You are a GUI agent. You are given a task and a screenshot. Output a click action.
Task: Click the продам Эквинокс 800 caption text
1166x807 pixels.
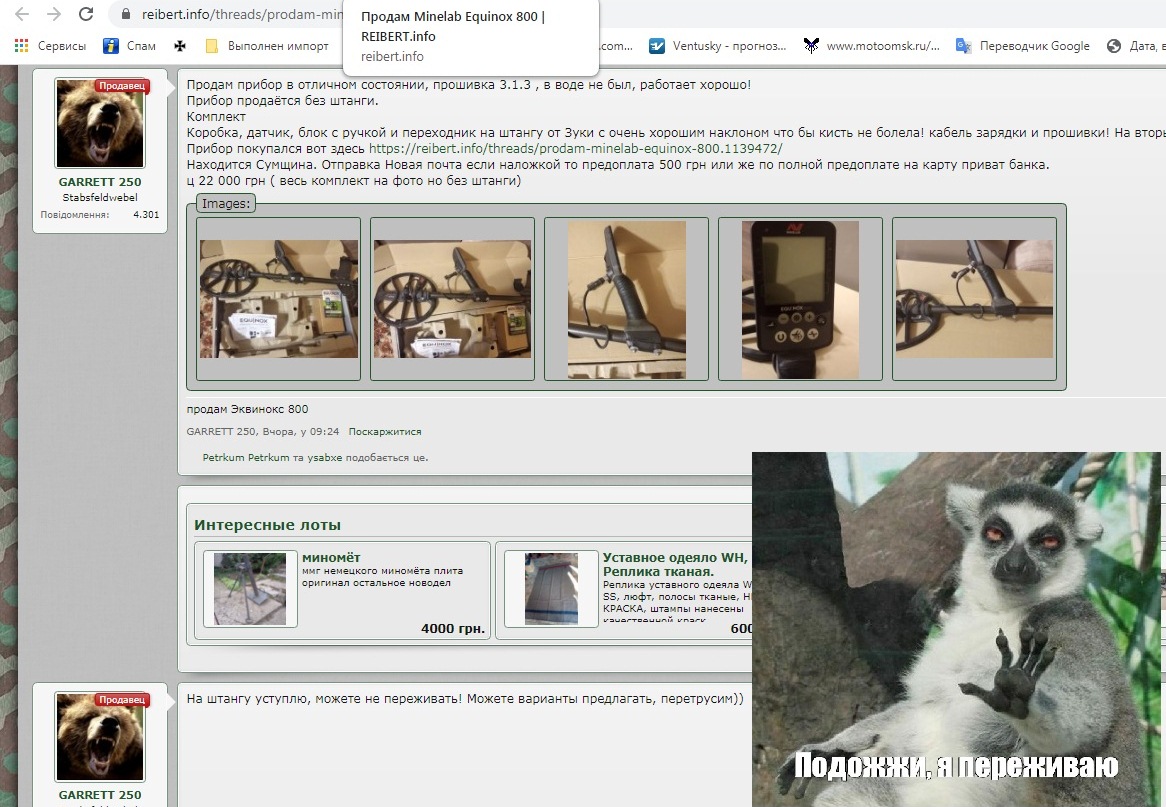click(x=248, y=409)
